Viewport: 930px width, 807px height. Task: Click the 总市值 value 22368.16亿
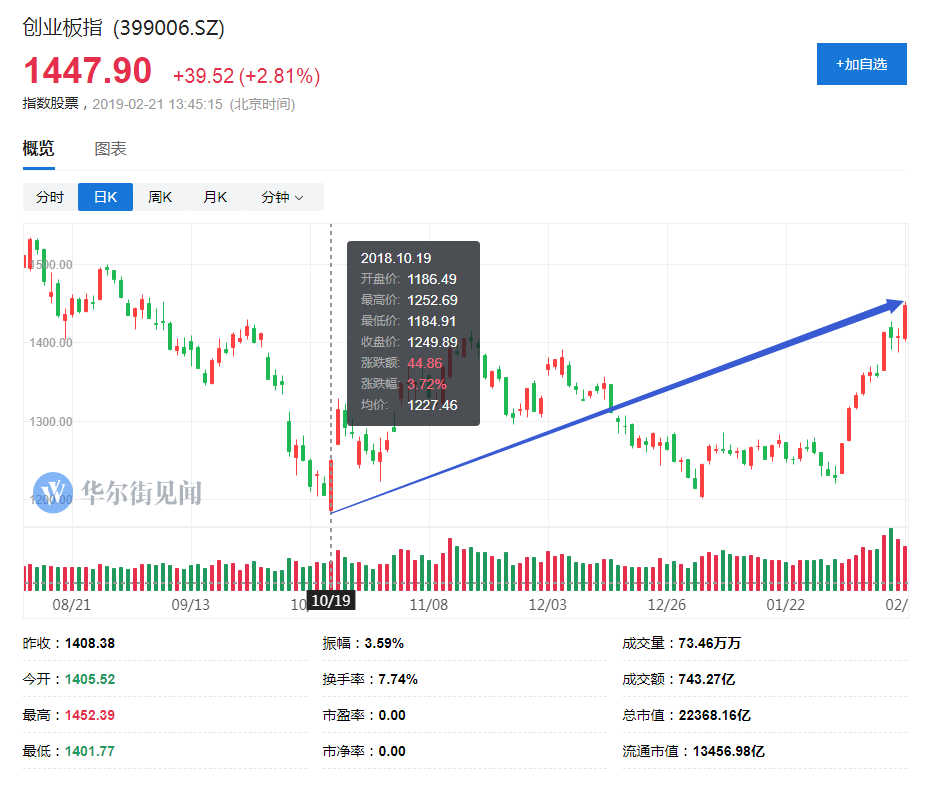click(715, 715)
